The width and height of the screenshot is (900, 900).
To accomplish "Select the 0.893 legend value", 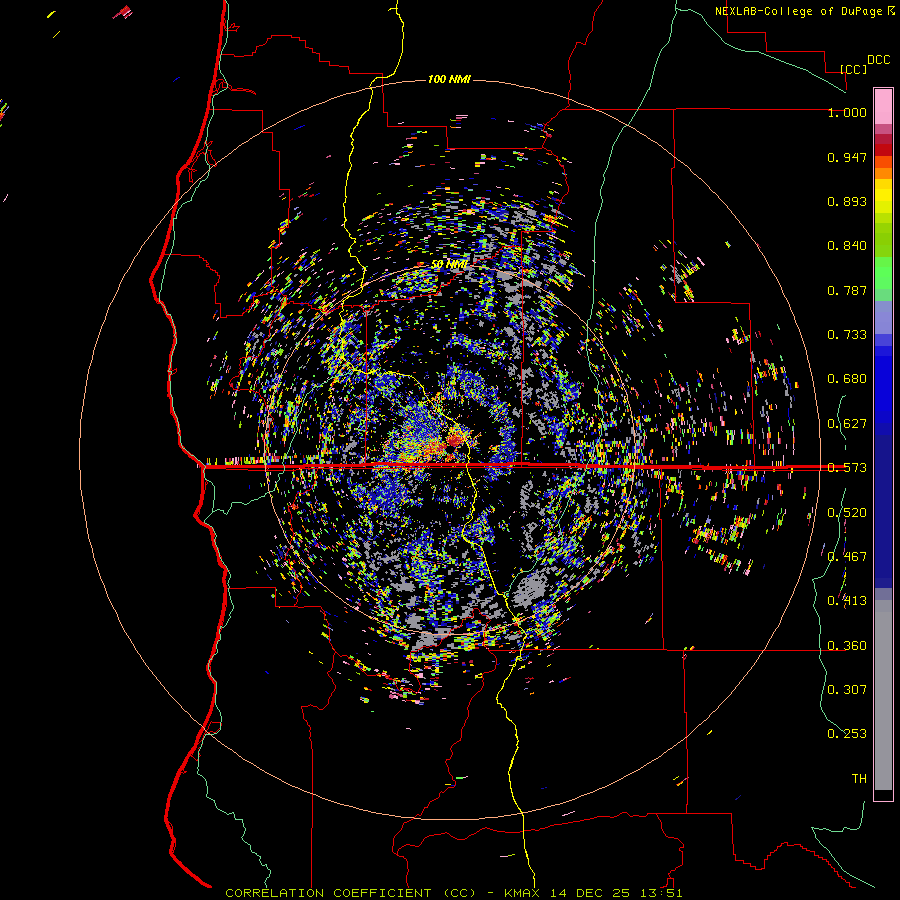I will coord(847,201).
